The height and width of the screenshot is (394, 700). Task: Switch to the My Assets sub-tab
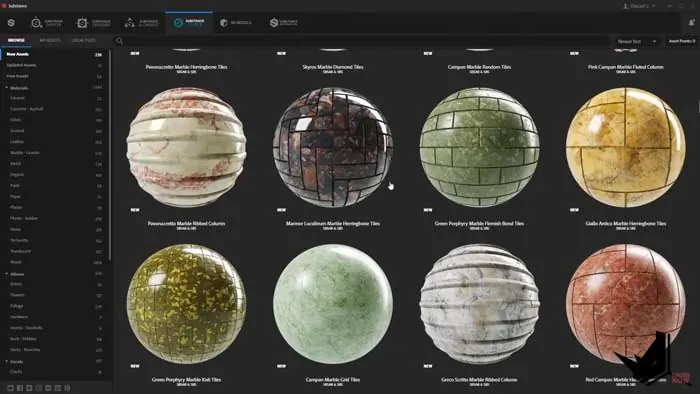coord(50,41)
